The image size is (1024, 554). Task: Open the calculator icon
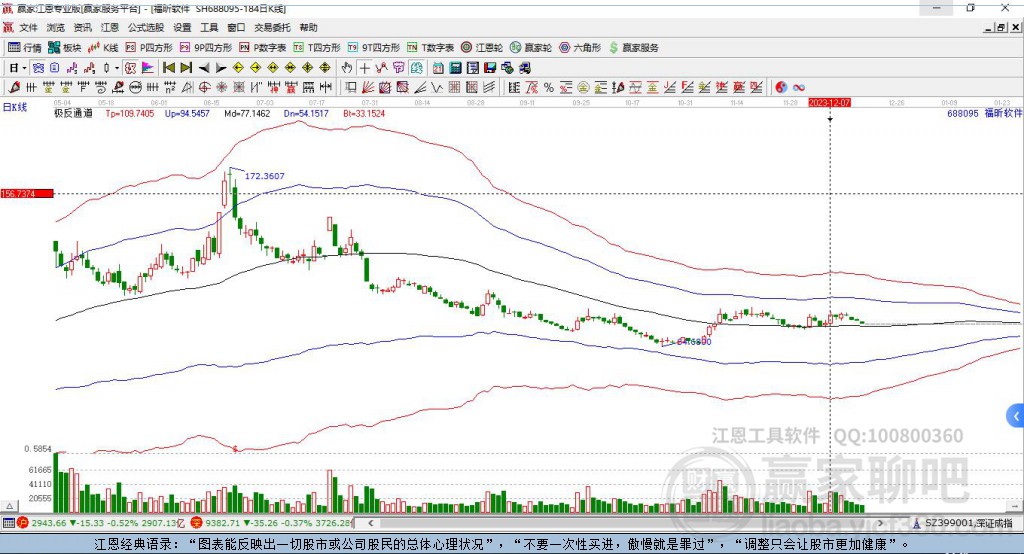pyautogui.click(x=455, y=68)
